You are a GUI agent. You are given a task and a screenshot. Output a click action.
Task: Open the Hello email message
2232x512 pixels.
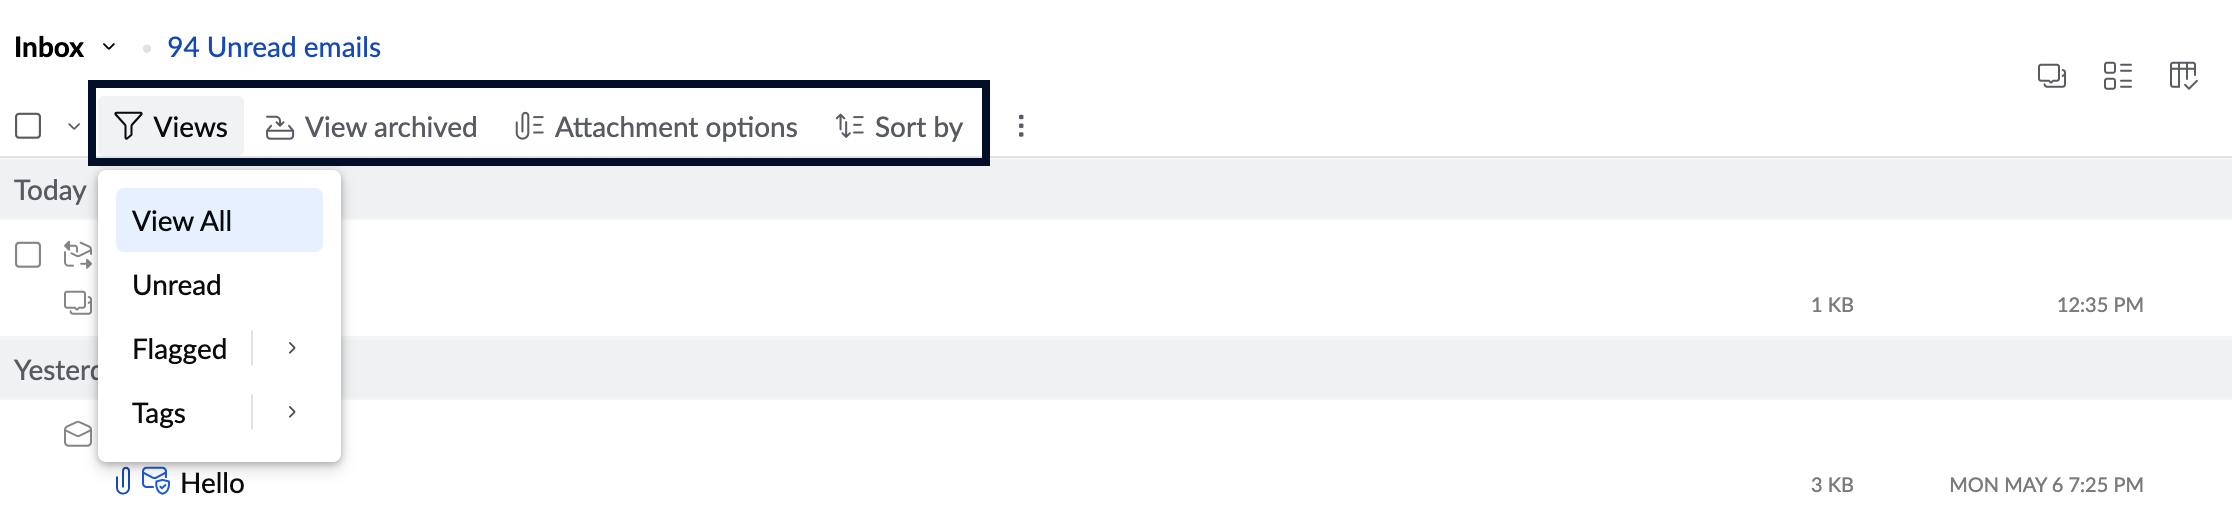click(x=212, y=483)
